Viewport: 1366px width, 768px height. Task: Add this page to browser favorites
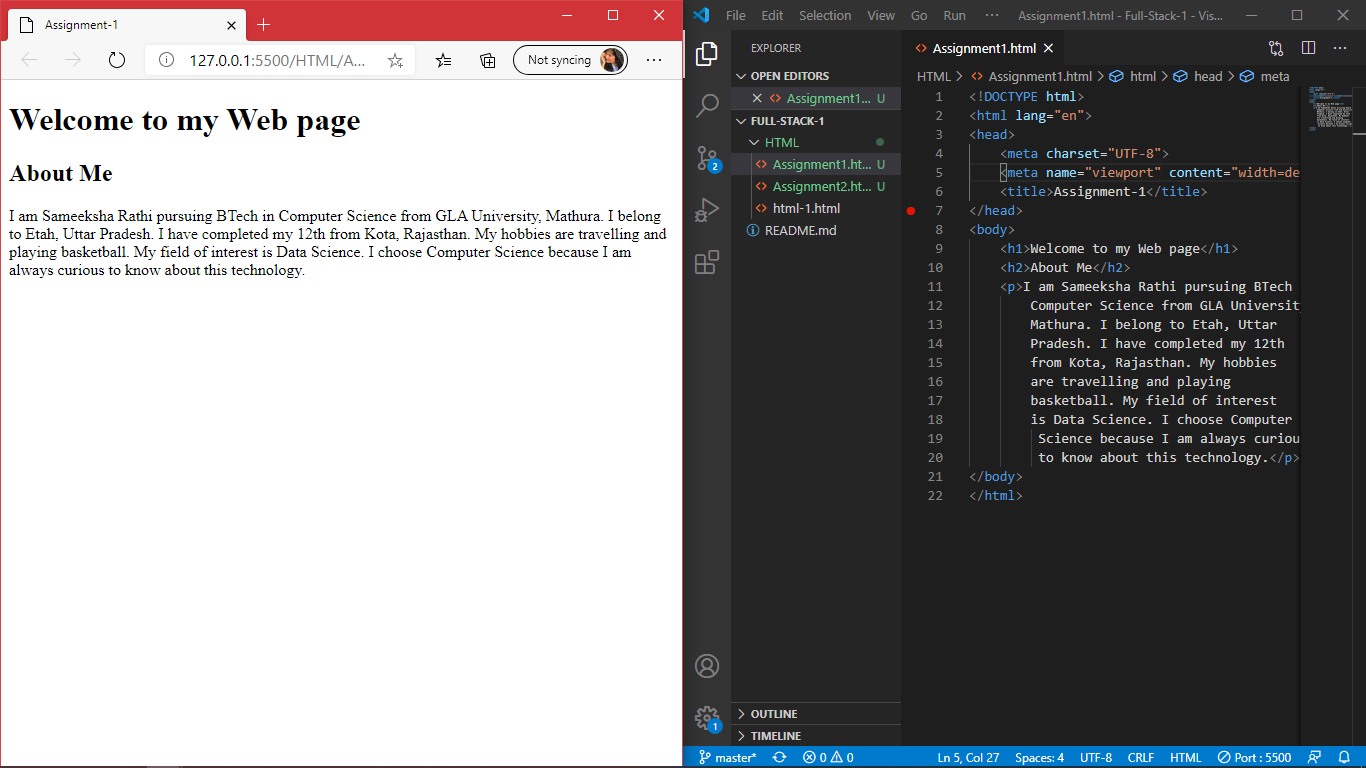point(395,61)
